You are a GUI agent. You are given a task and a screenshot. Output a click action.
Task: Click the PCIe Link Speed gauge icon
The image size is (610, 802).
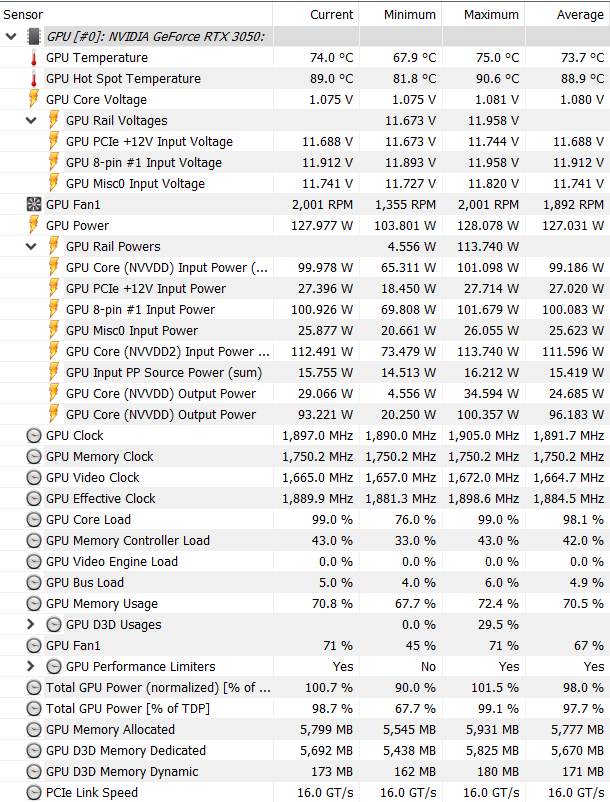click(34, 792)
